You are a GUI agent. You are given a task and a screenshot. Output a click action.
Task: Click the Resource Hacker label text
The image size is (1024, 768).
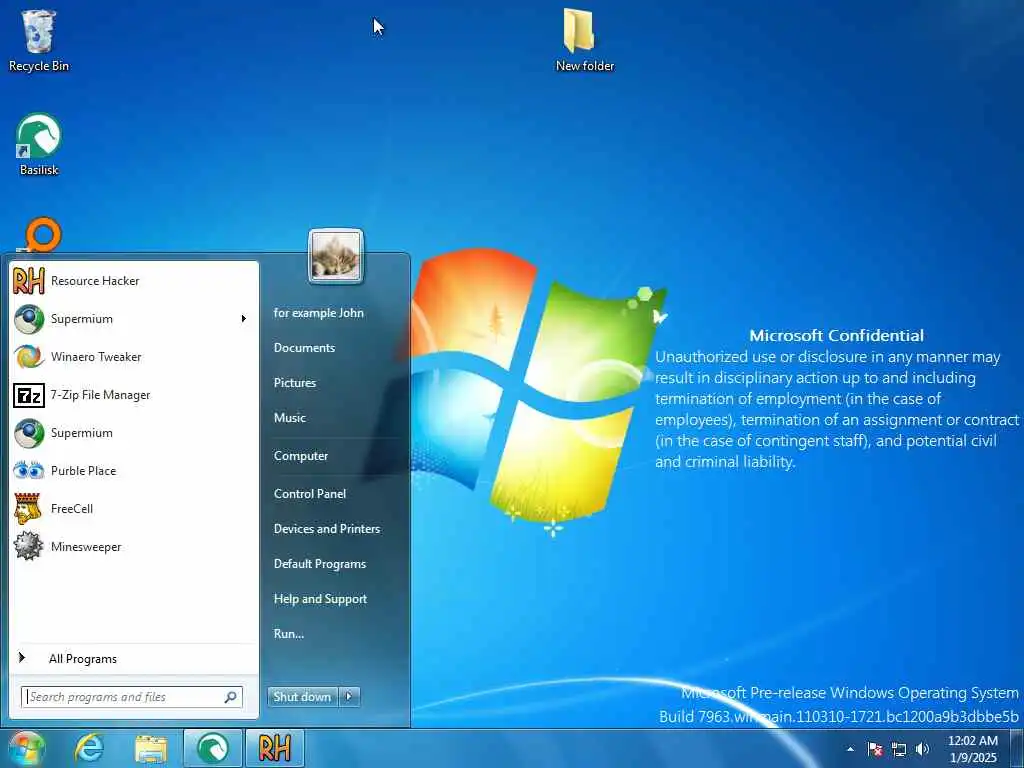(95, 281)
